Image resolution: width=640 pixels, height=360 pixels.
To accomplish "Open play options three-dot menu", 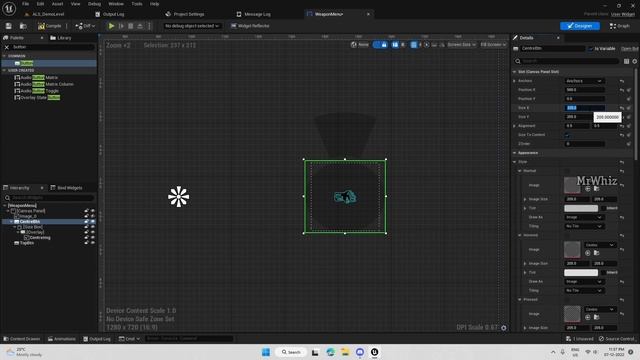I will [149, 26].
